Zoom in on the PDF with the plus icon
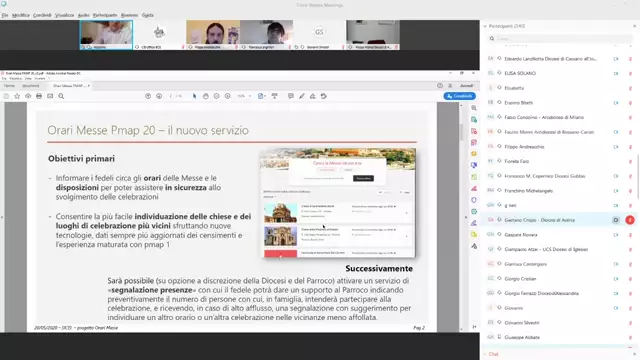640x360 pixels. coord(227,96)
